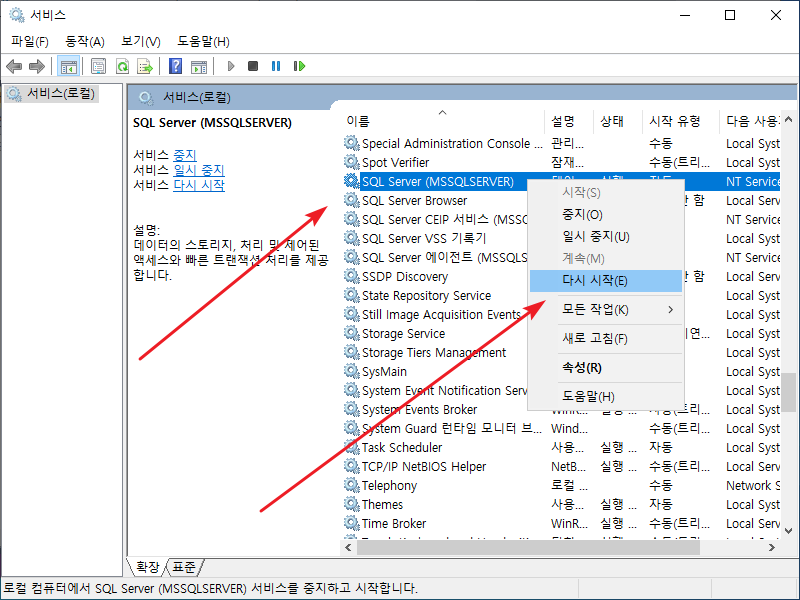This screenshot has height=600, width=800.
Task: Select the System Guard 런타임 모니터 row
Action: (x=561, y=429)
